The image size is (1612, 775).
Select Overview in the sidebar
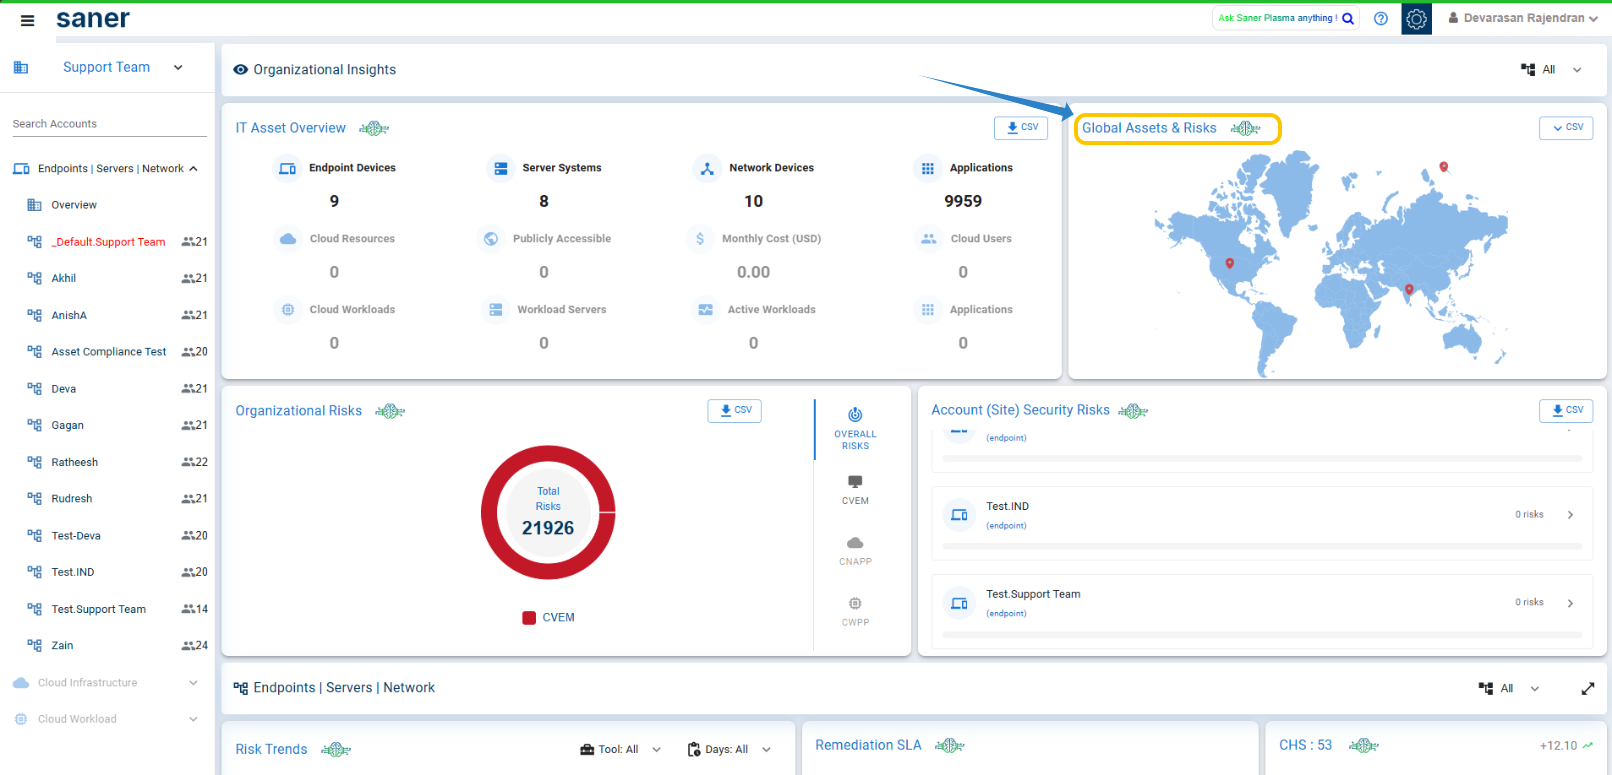point(74,205)
